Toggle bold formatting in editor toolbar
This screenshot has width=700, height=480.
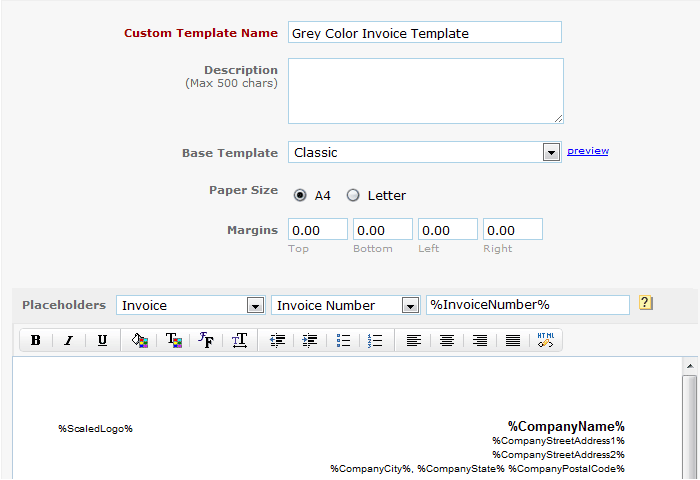36,341
